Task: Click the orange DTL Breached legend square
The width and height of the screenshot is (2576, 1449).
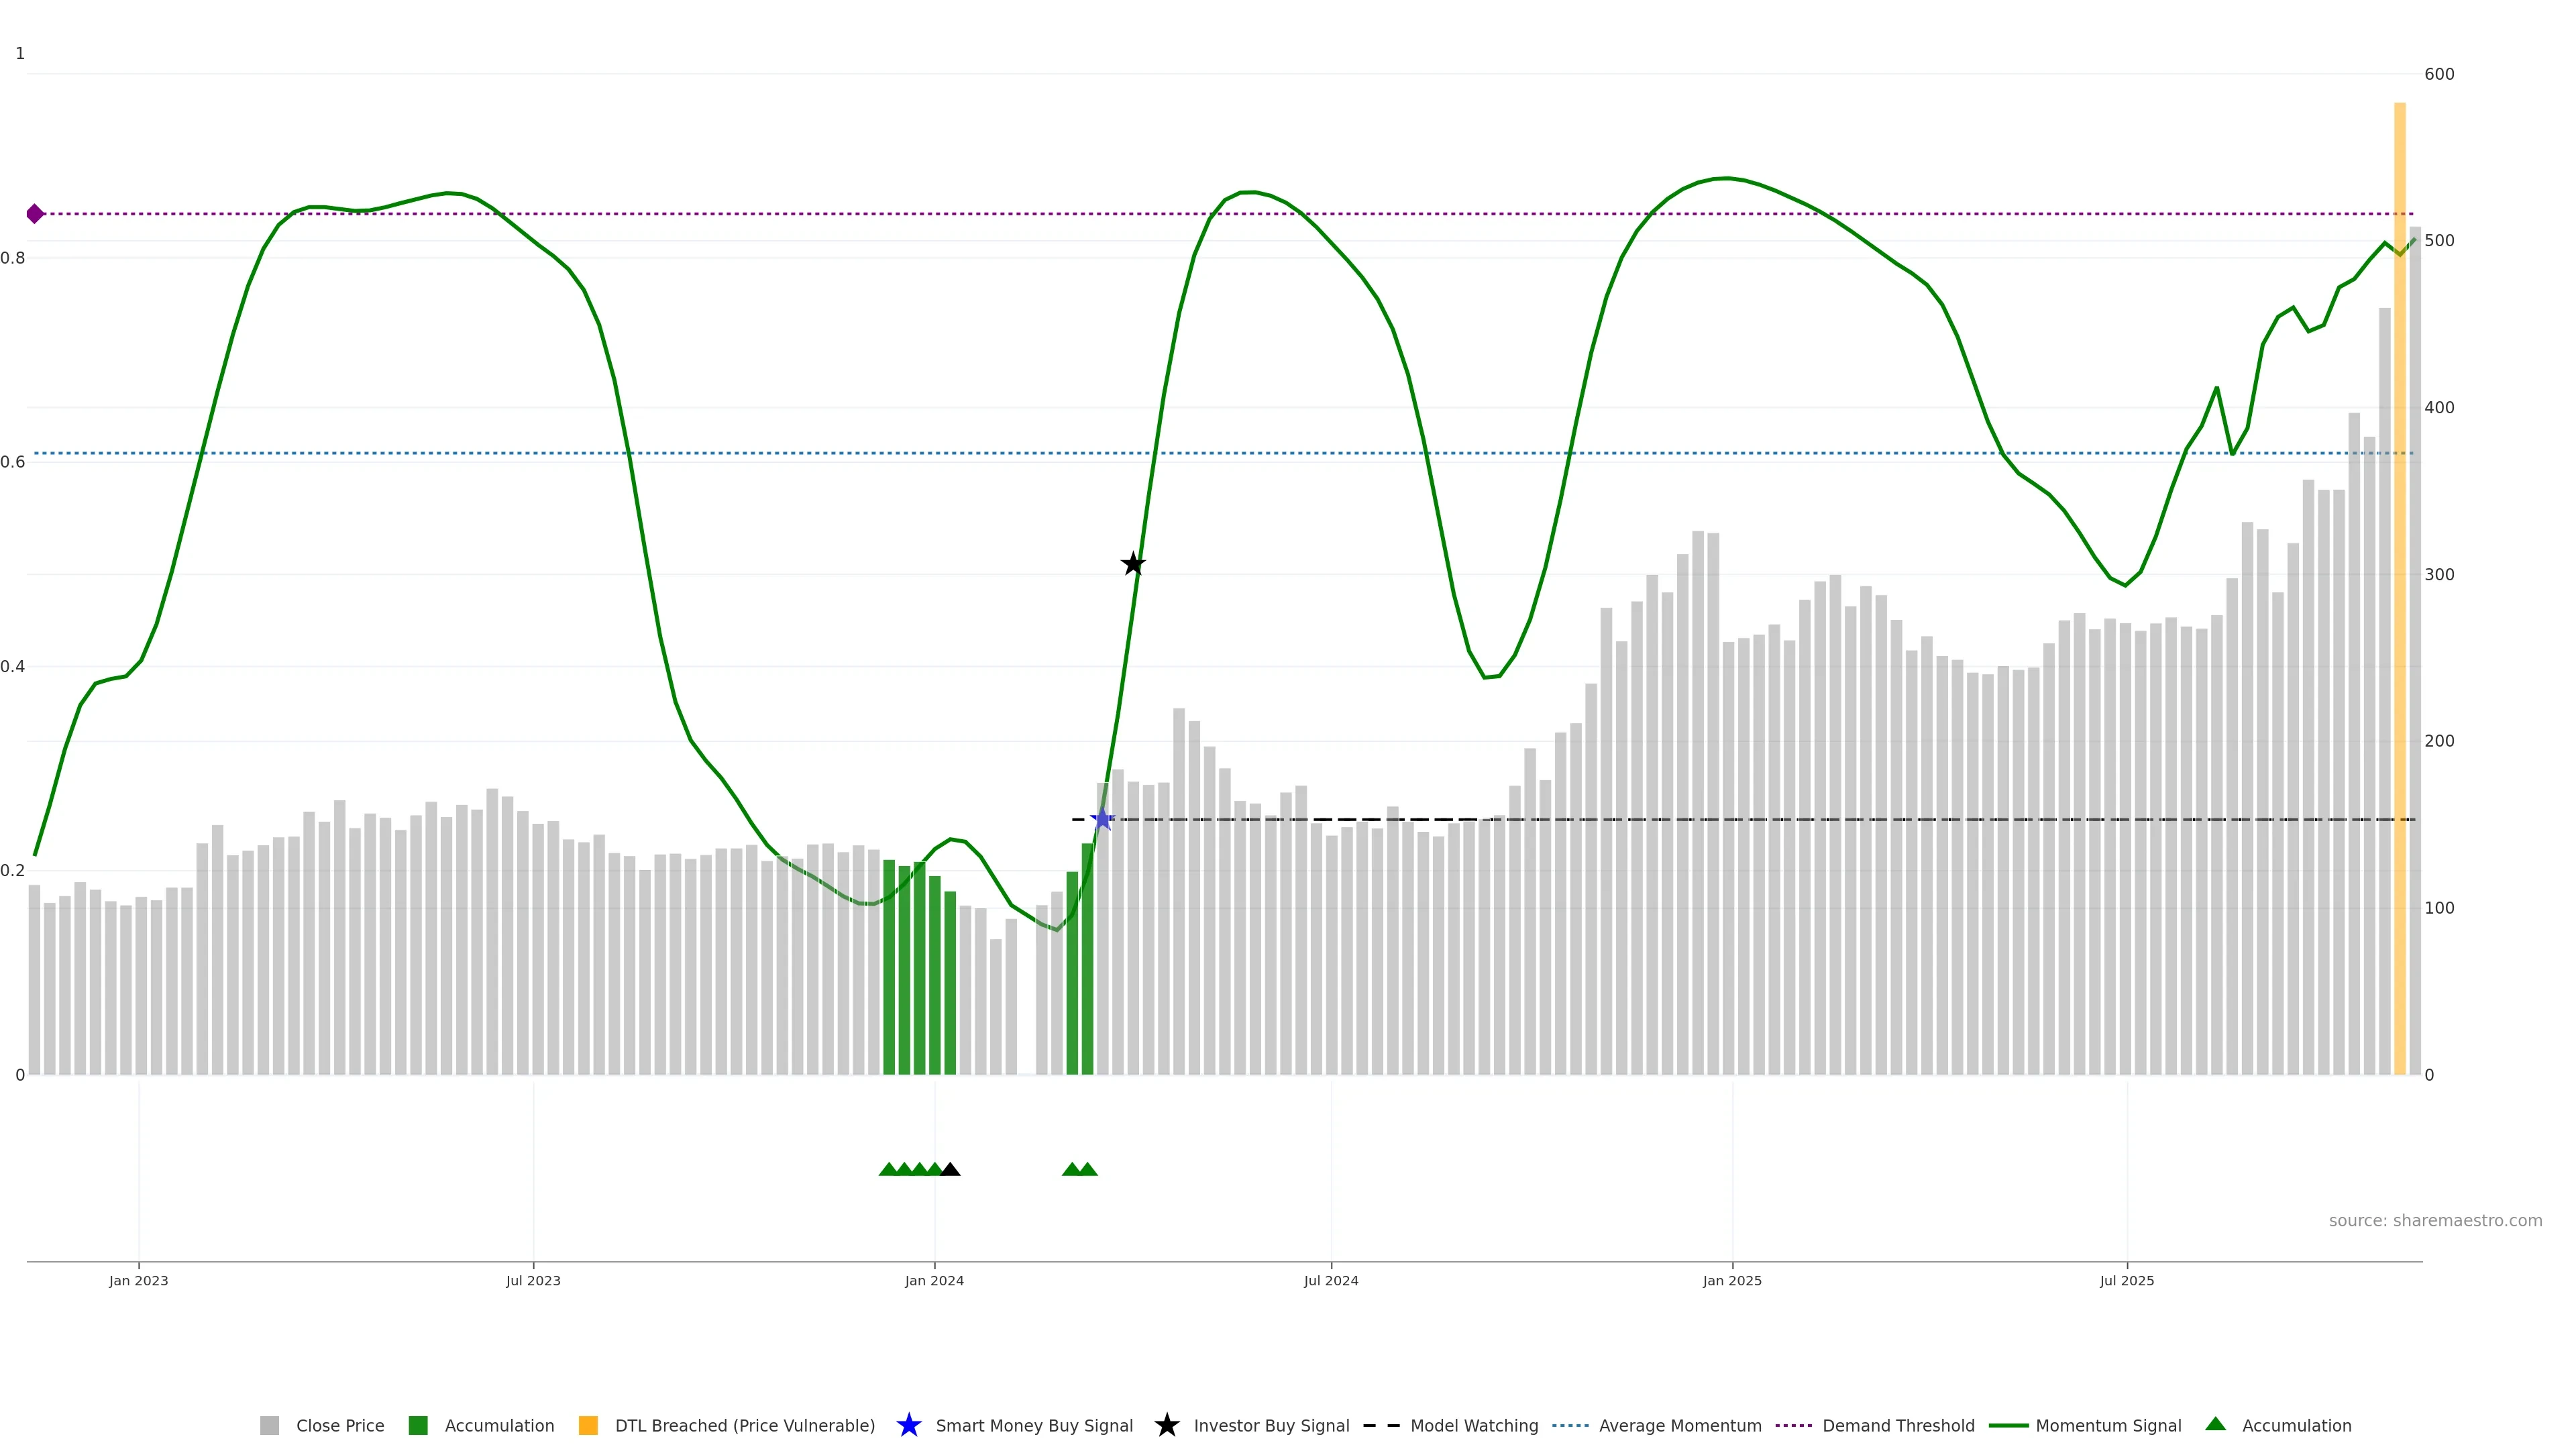Action: (x=588, y=1425)
